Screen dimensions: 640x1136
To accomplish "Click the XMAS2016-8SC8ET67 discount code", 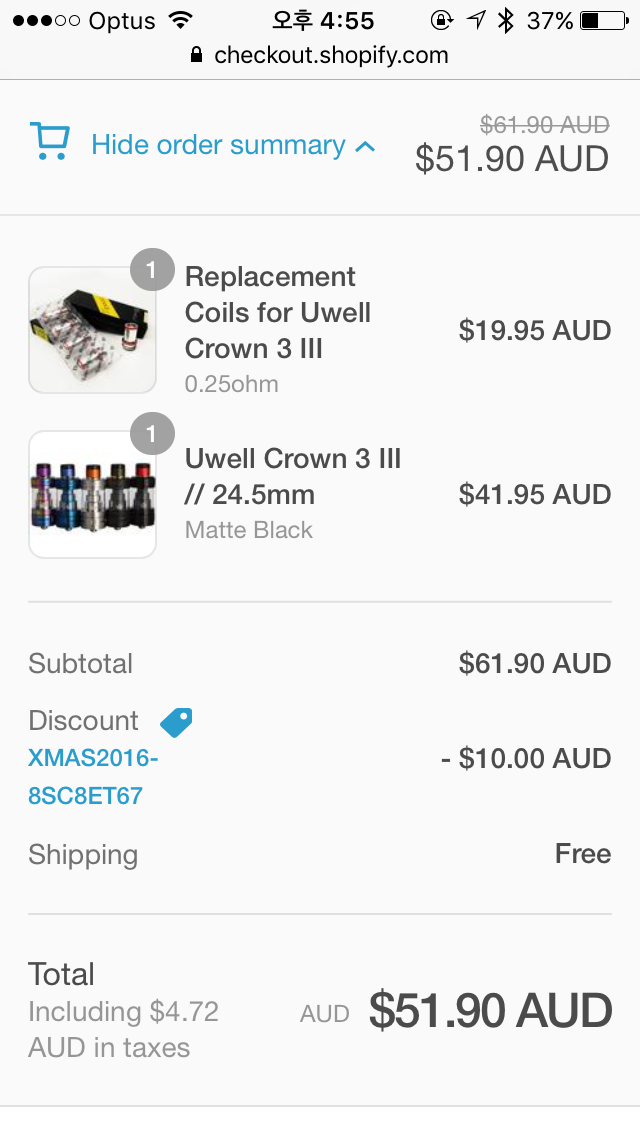I will click(93, 777).
